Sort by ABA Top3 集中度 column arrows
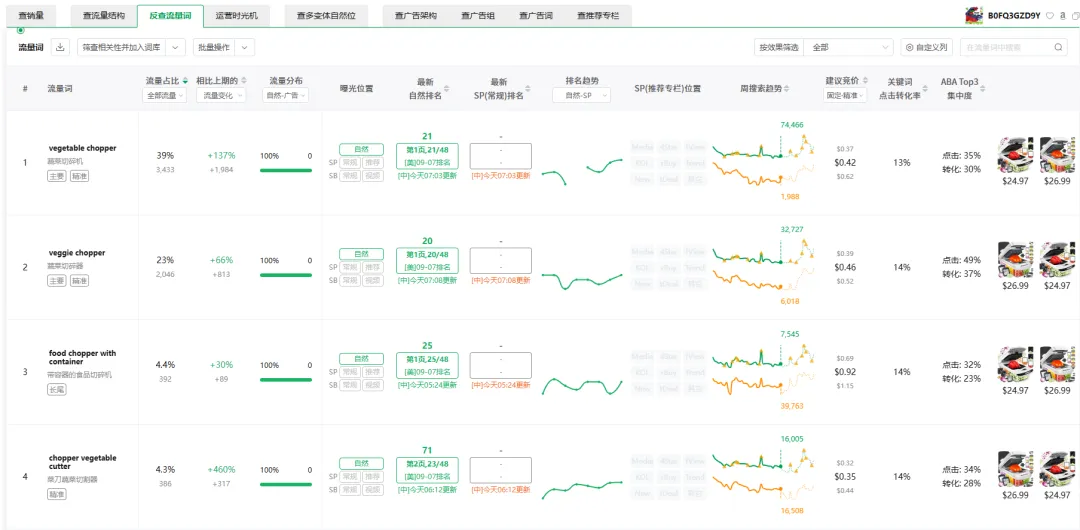1080x530 pixels. (983, 88)
